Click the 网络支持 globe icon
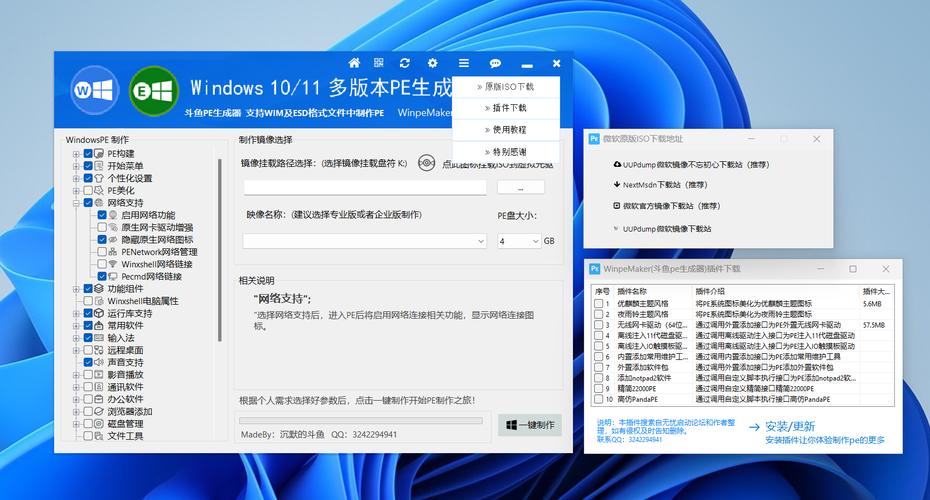Viewport: 930px width, 500px height. coord(98,203)
